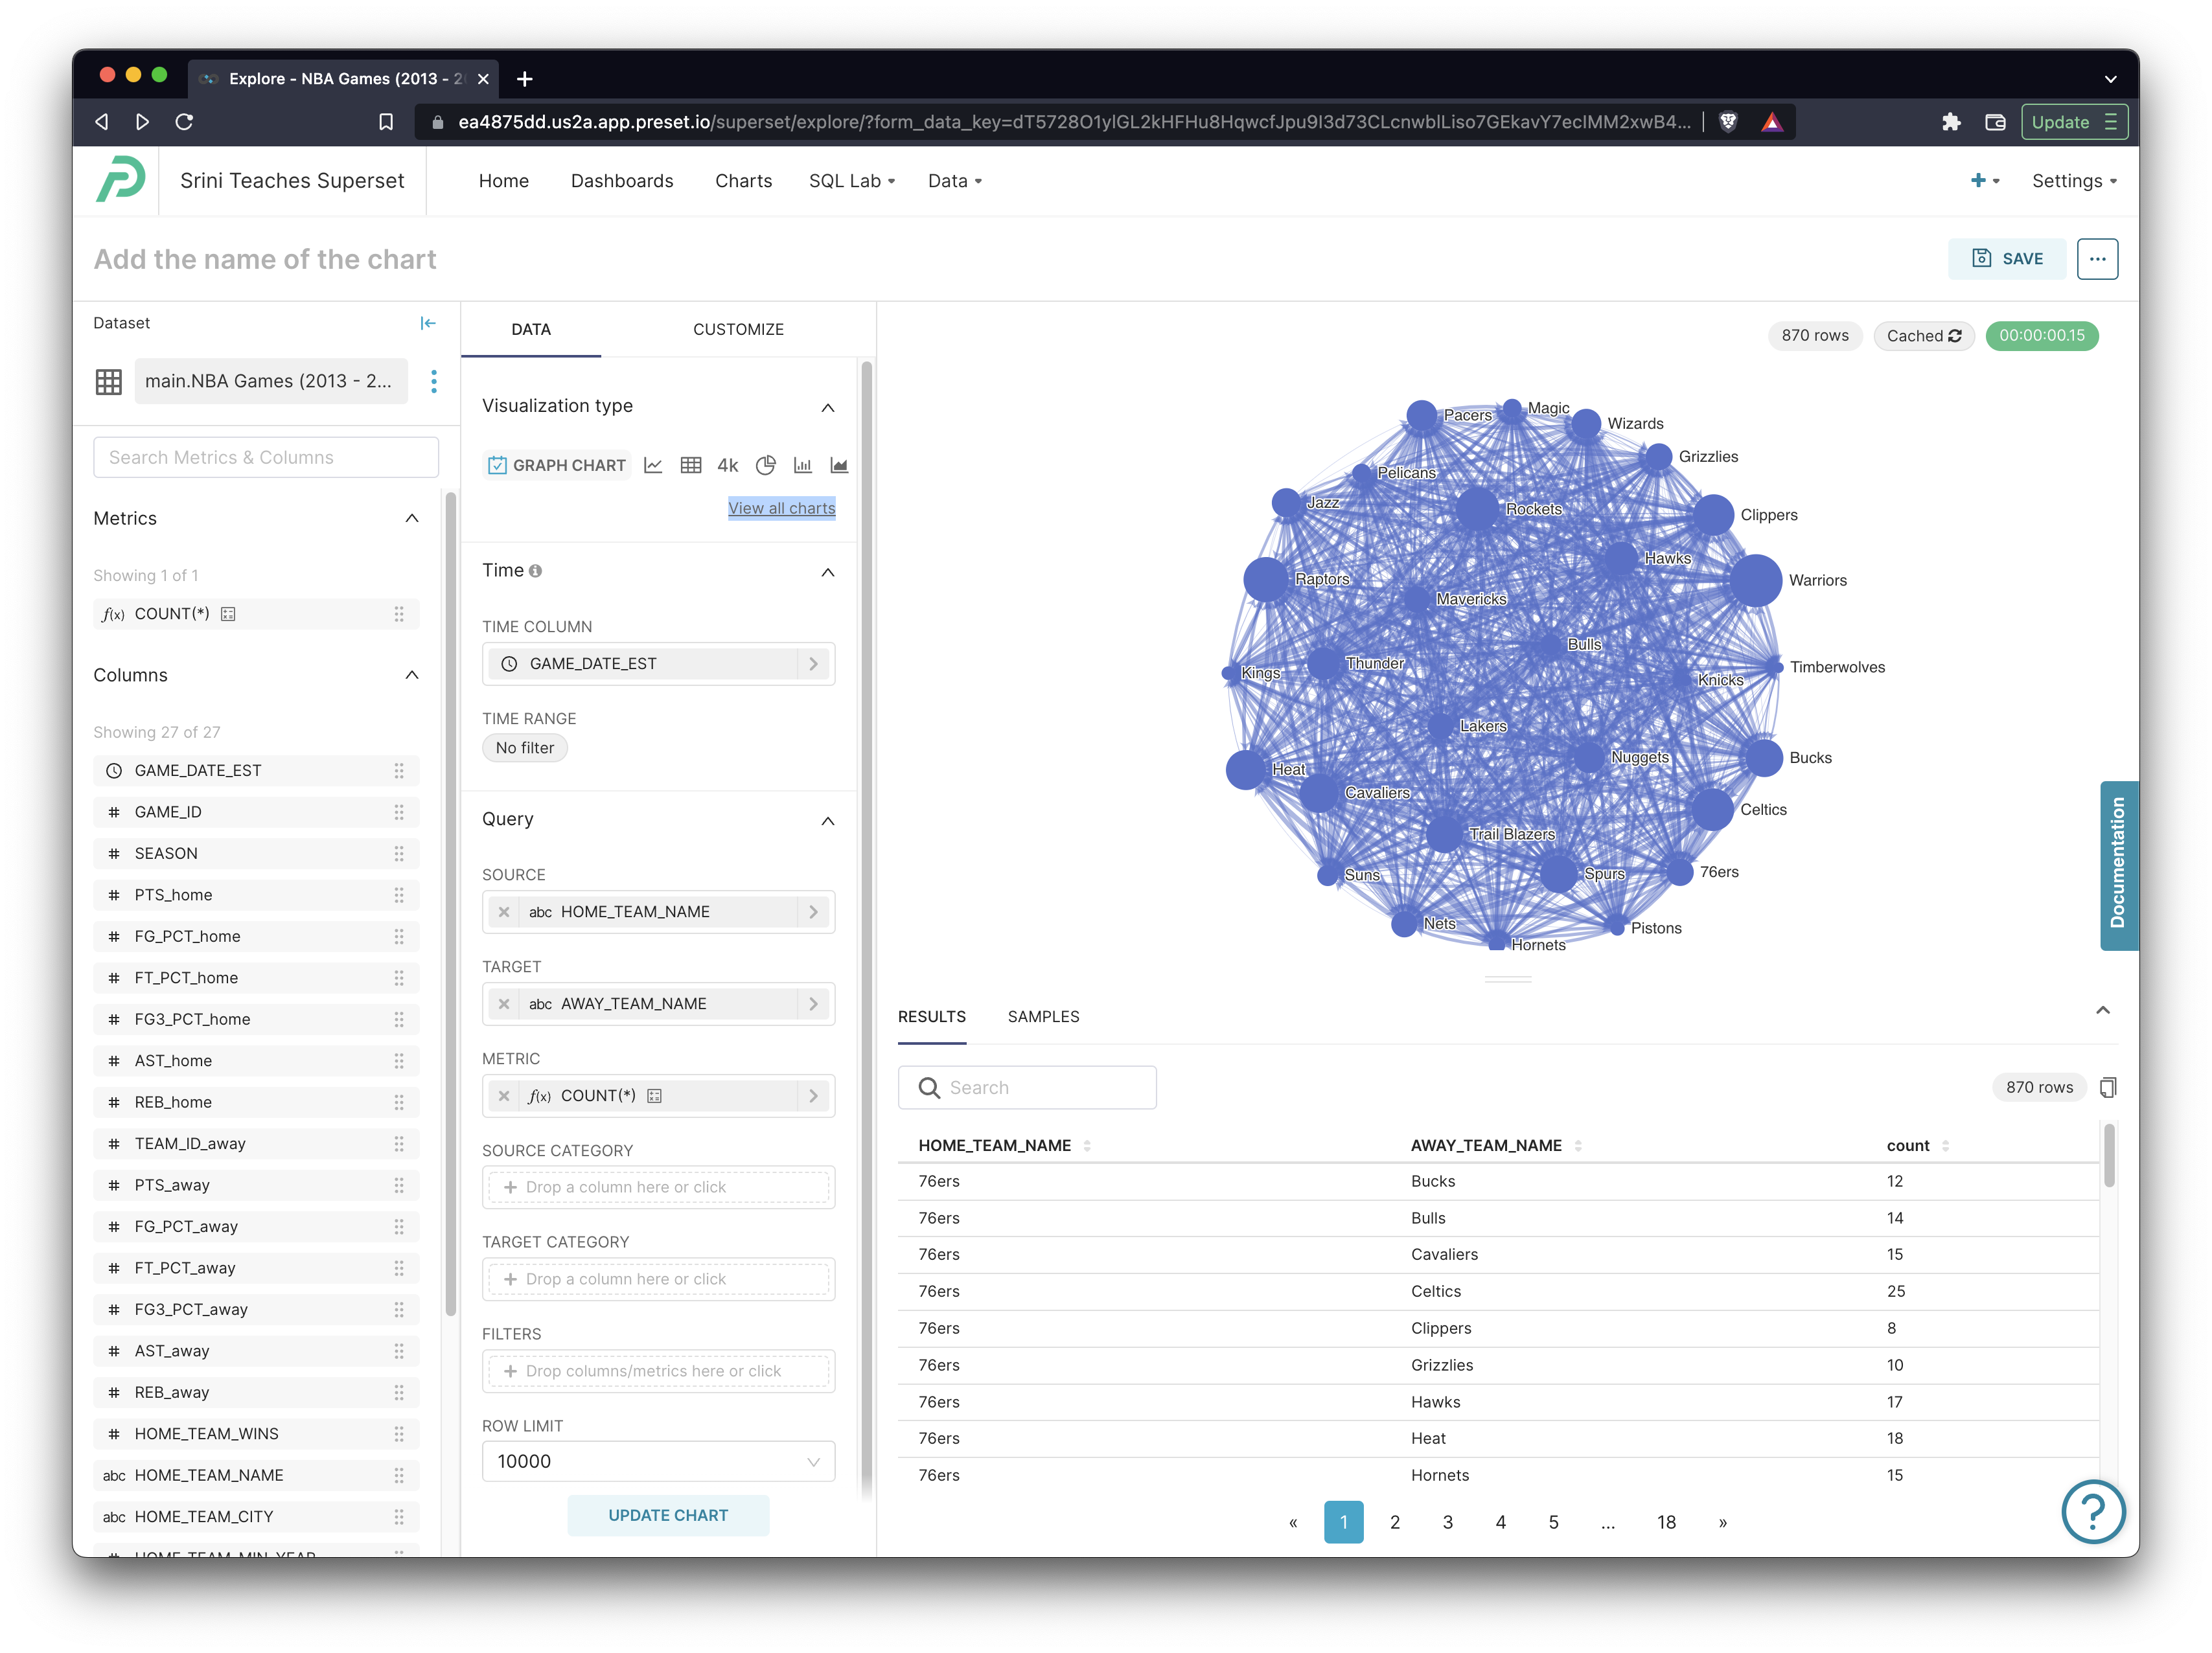Open the View all charts link
This screenshot has width=2212, height=1653.
point(781,508)
